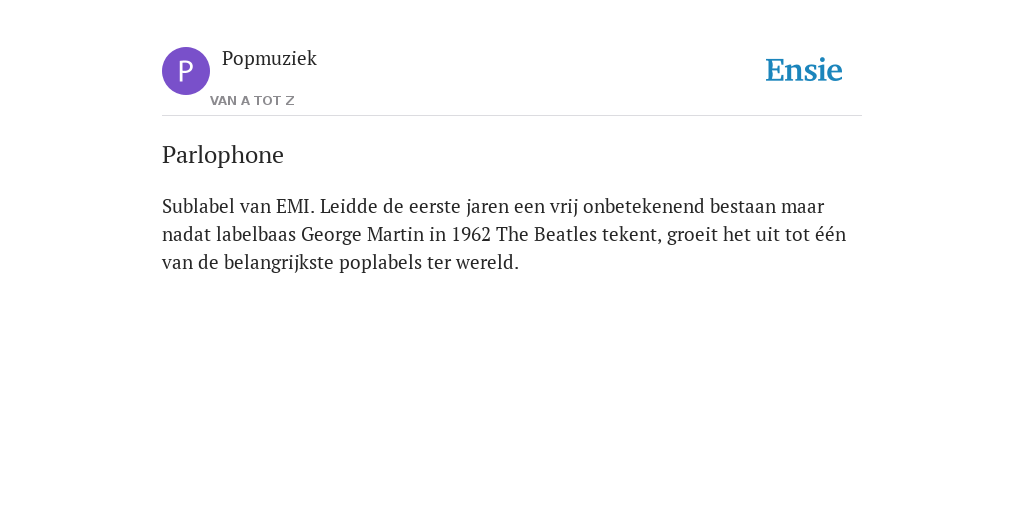Open the Popmuziek author name

coord(269,59)
